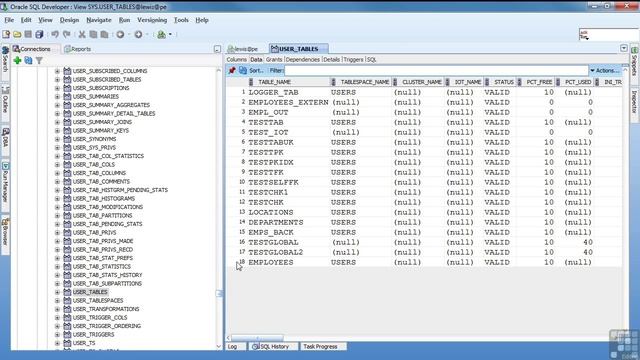Click the Refresh data icon beside Sort
Screen dimensions: 640x360
[x=243, y=71]
